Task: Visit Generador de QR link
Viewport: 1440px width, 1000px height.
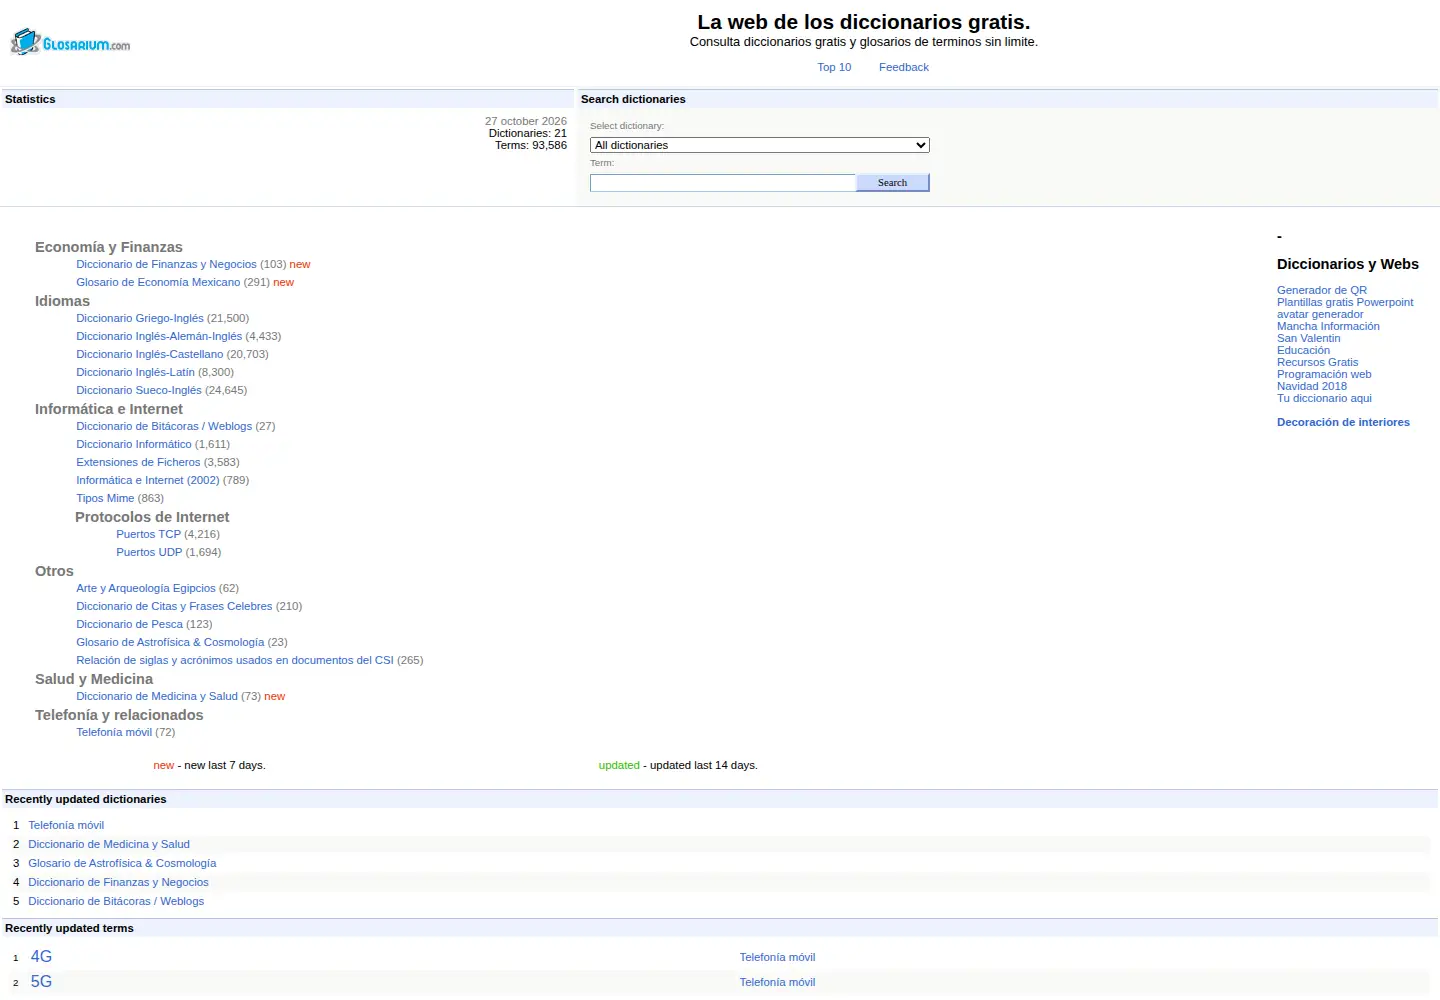Action: [x=1322, y=290]
